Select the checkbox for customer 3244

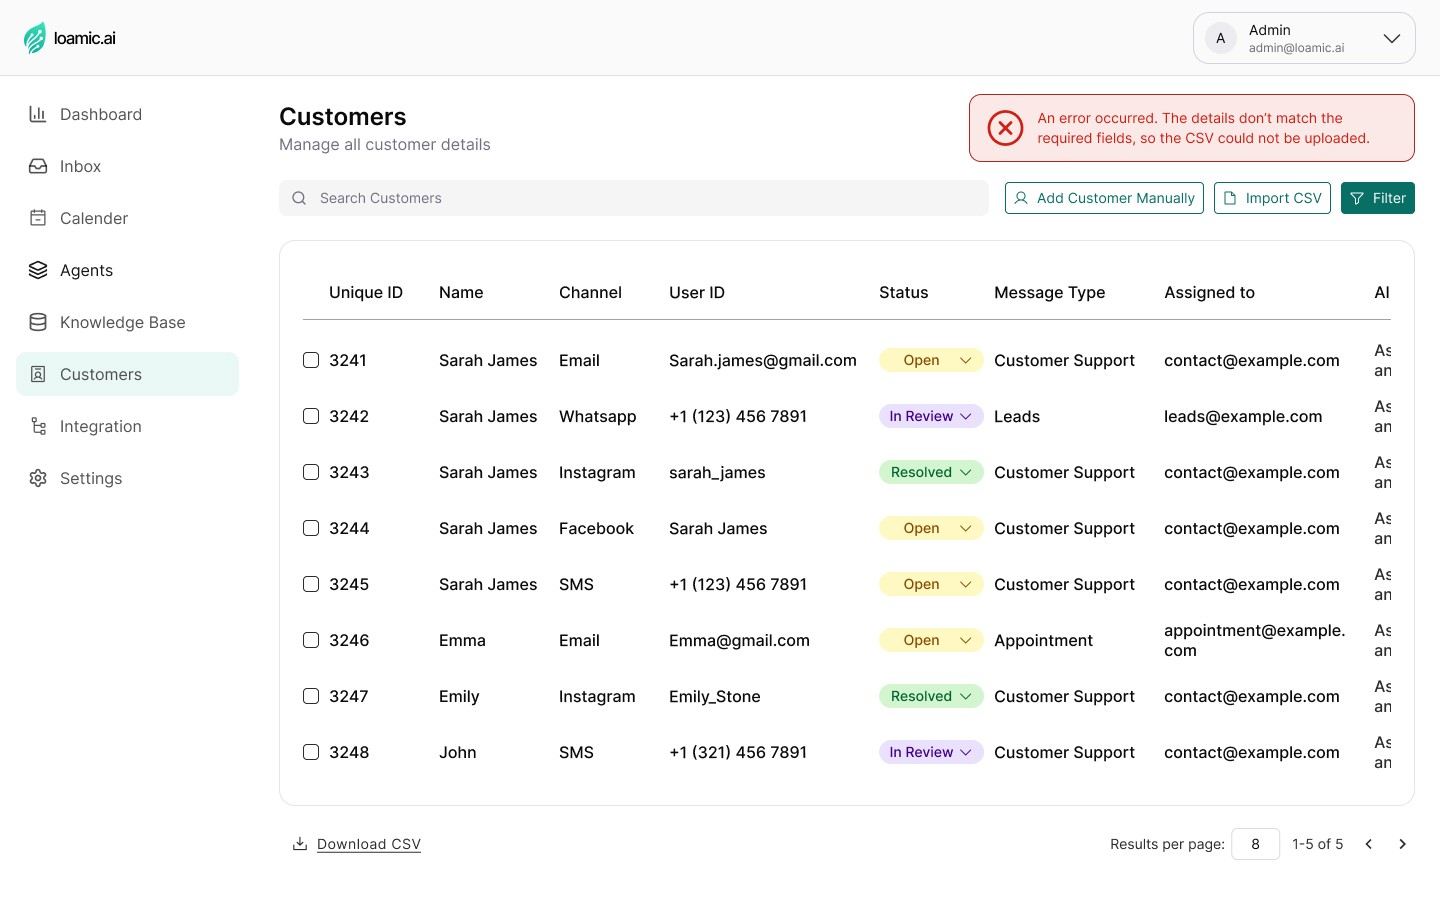coord(311,528)
